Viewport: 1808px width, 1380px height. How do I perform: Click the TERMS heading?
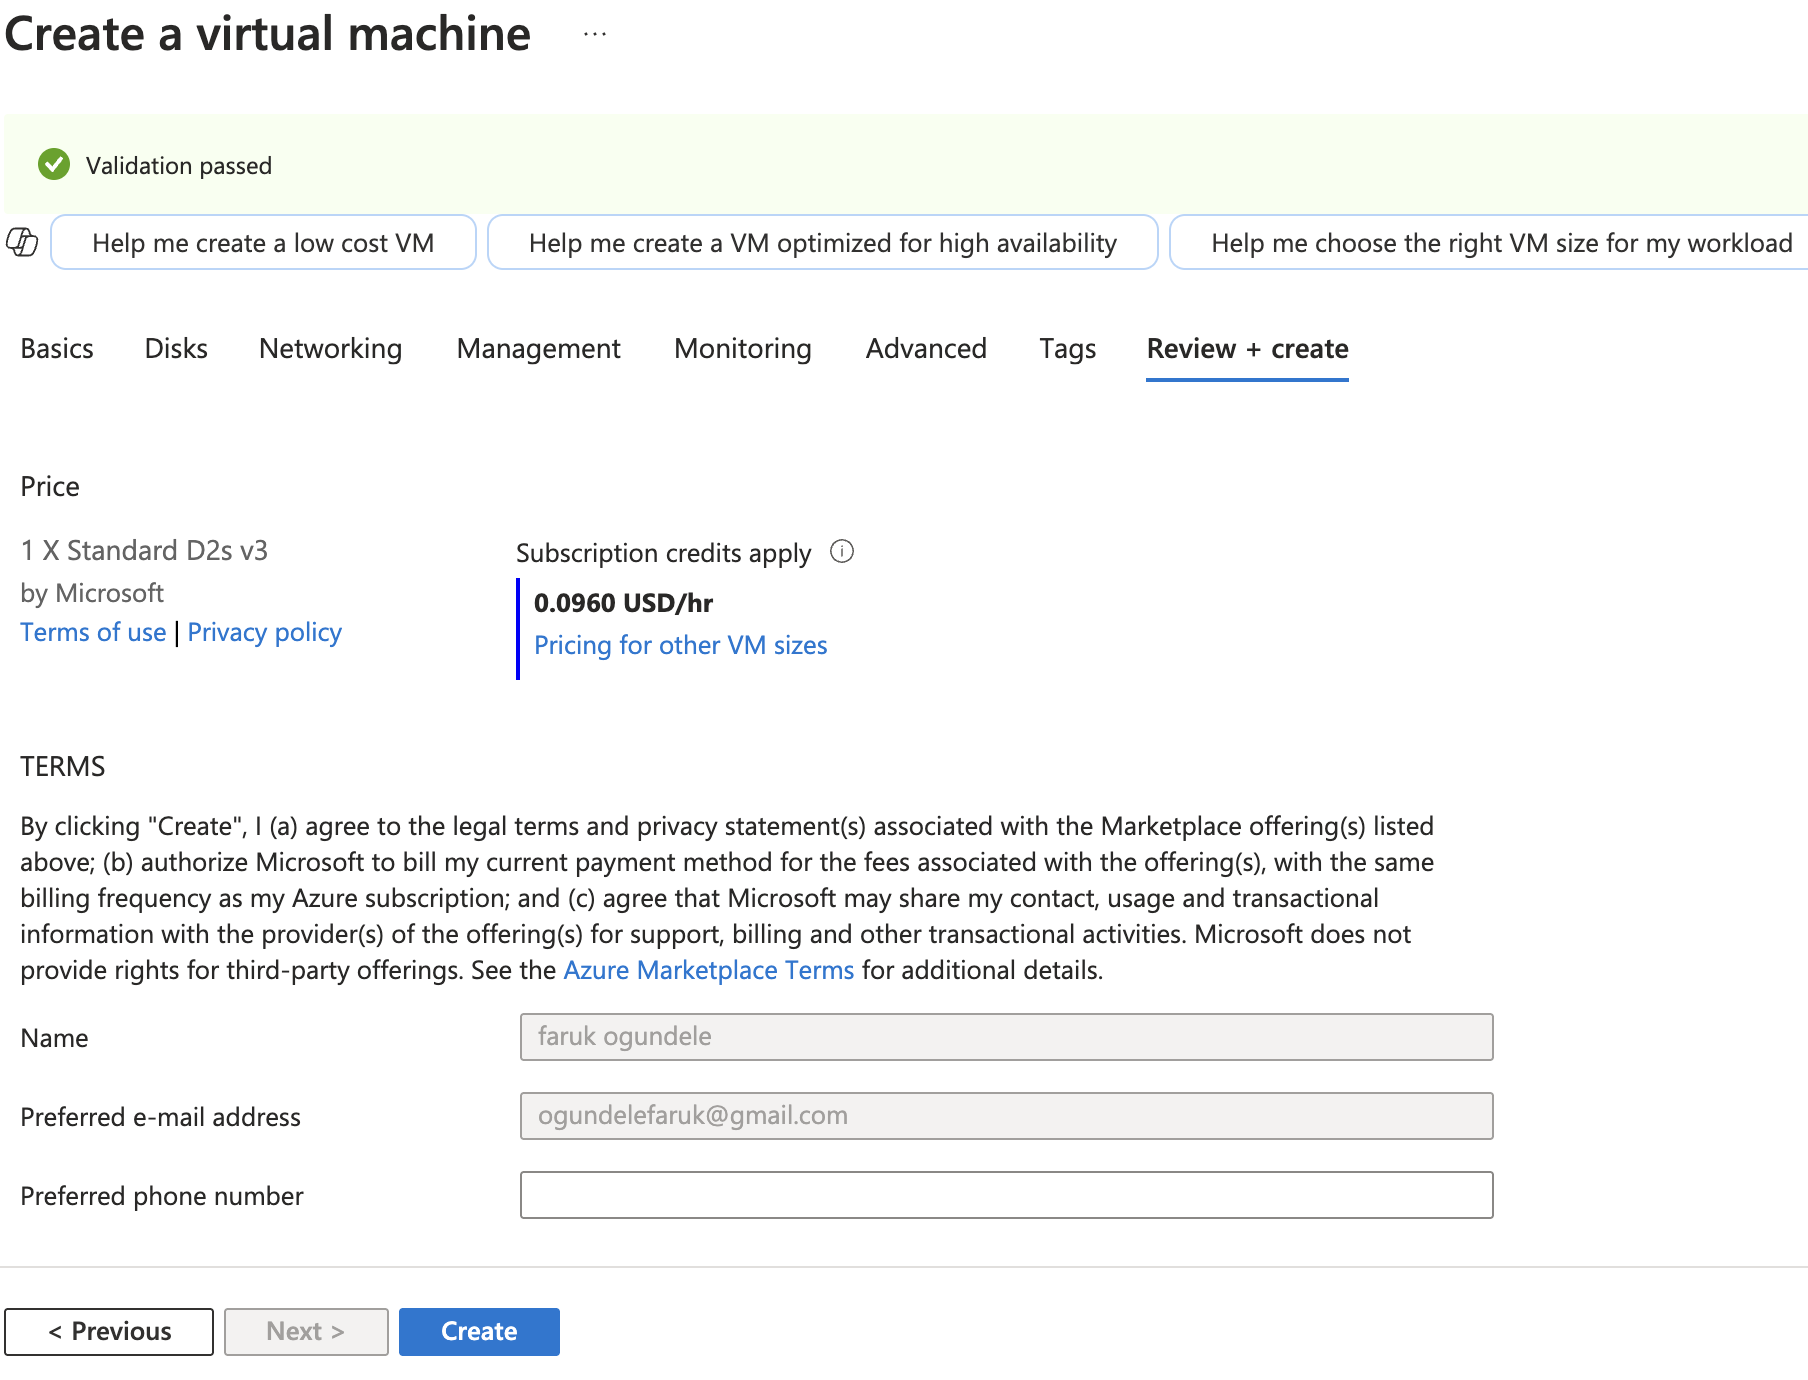pyautogui.click(x=63, y=767)
